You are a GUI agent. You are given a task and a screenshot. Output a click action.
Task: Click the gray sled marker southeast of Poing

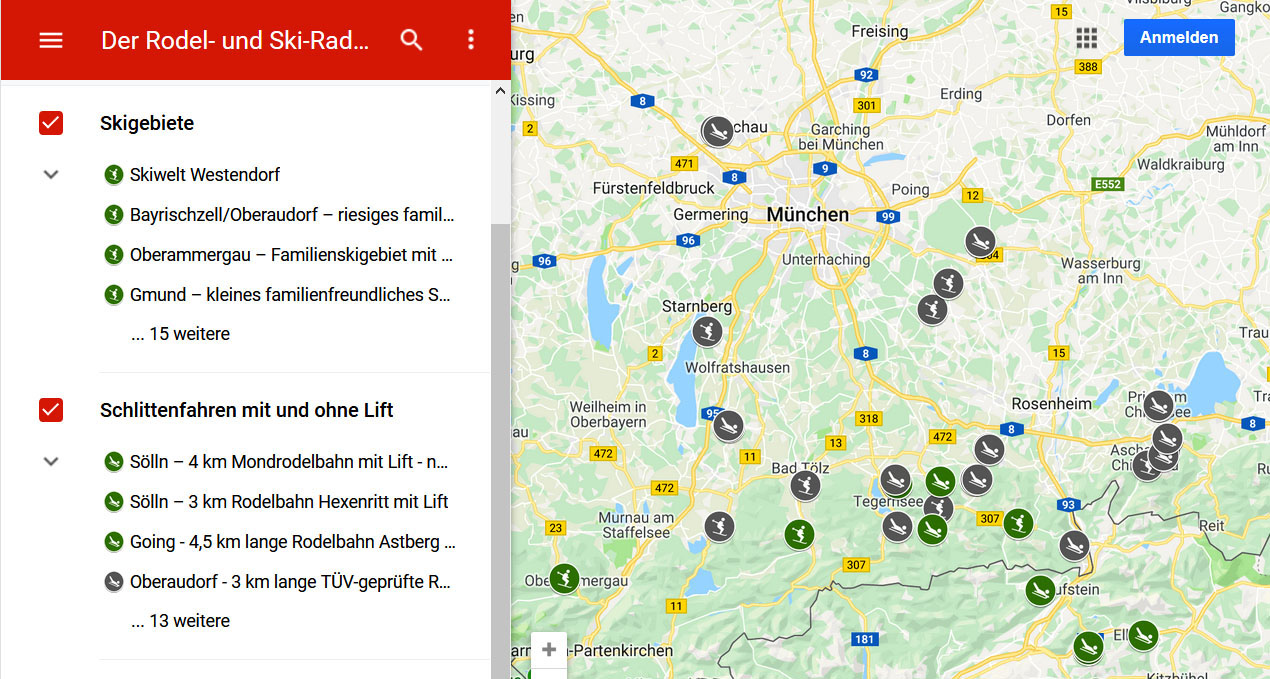tap(980, 242)
